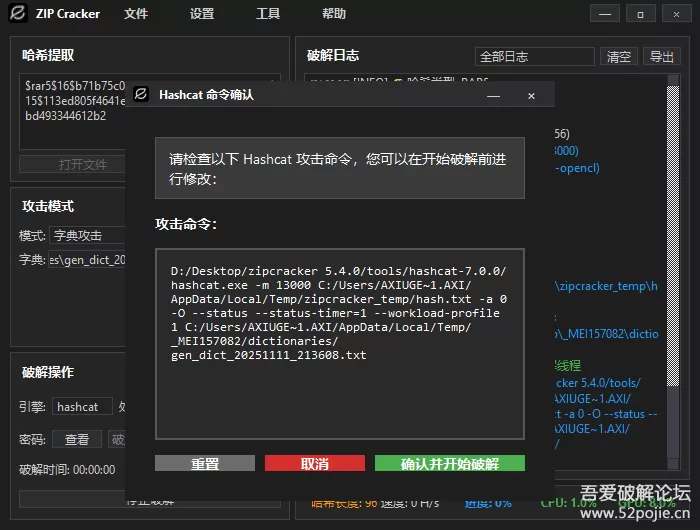Click the 打开文件 button
Image resolution: width=700 pixels, height=530 pixels.
72,165
